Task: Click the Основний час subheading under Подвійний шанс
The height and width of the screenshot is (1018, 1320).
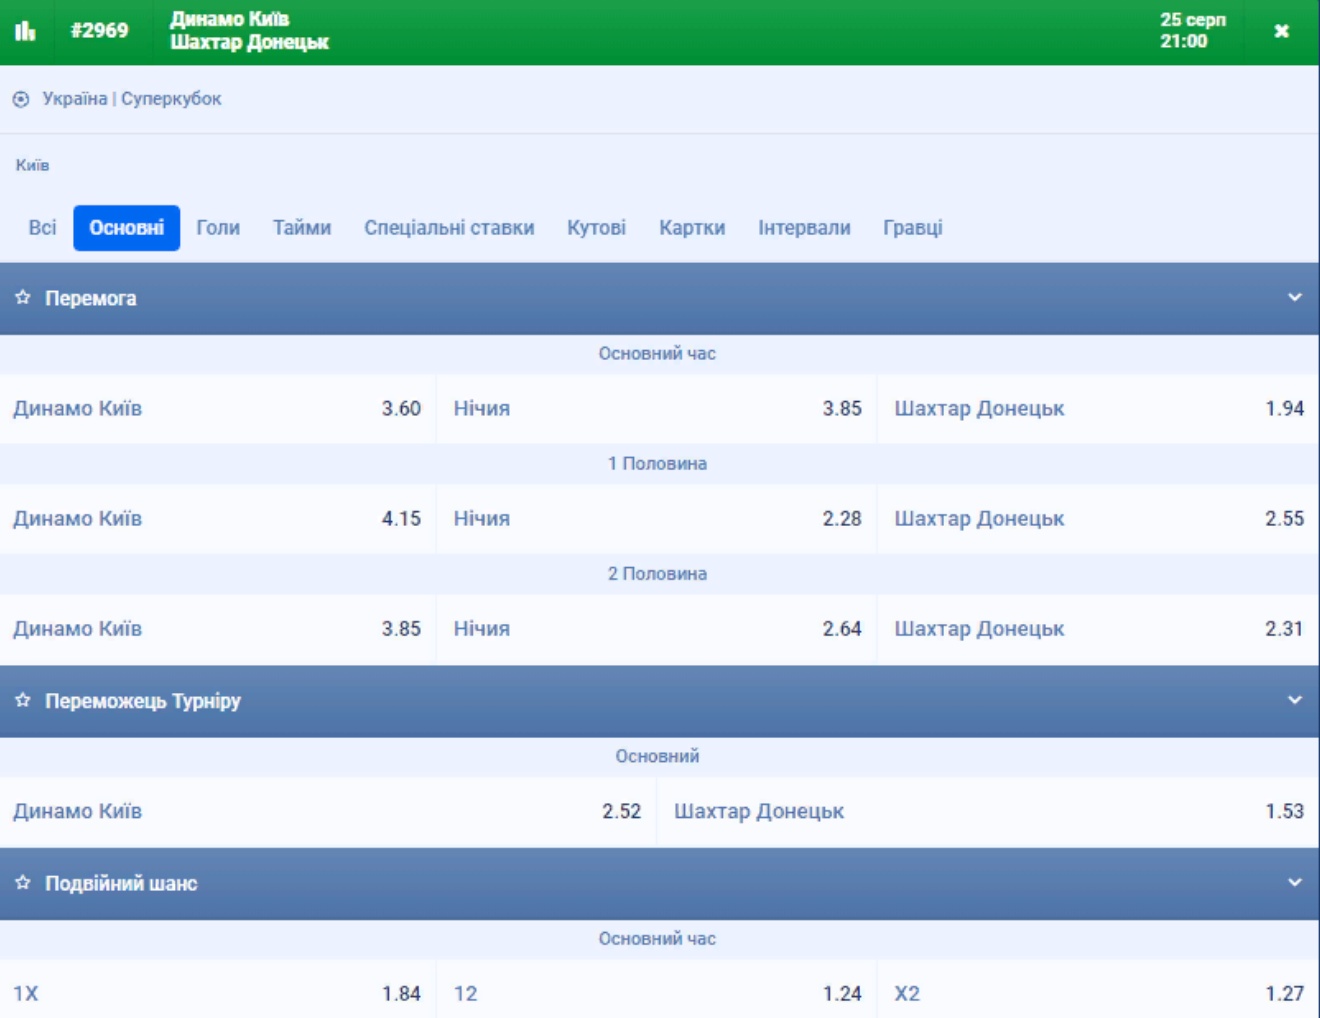Action: 657,939
